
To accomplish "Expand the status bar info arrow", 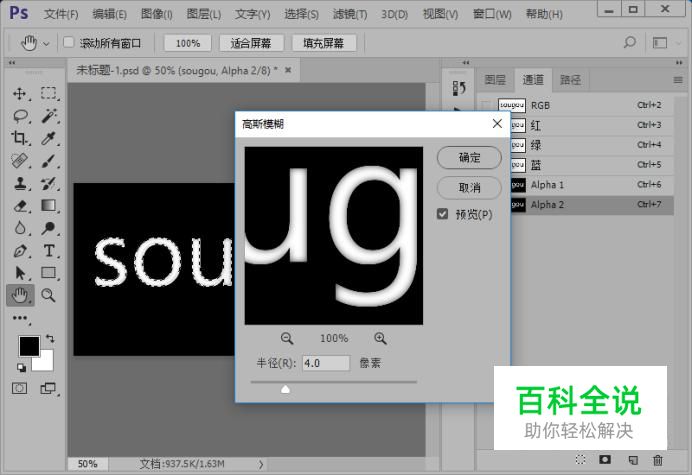I will pyautogui.click(x=261, y=464).
